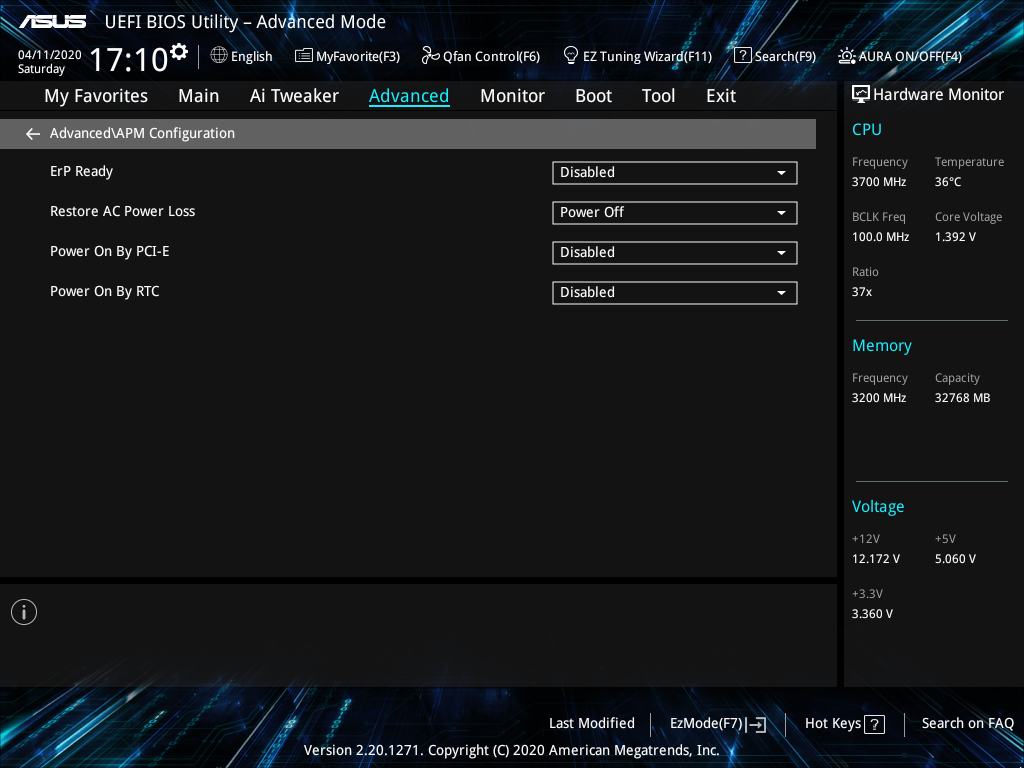Go to the Monitor tab
The width and height of the screenshot is (1024, 768).
pyautogui.click(x=512, y=96)
